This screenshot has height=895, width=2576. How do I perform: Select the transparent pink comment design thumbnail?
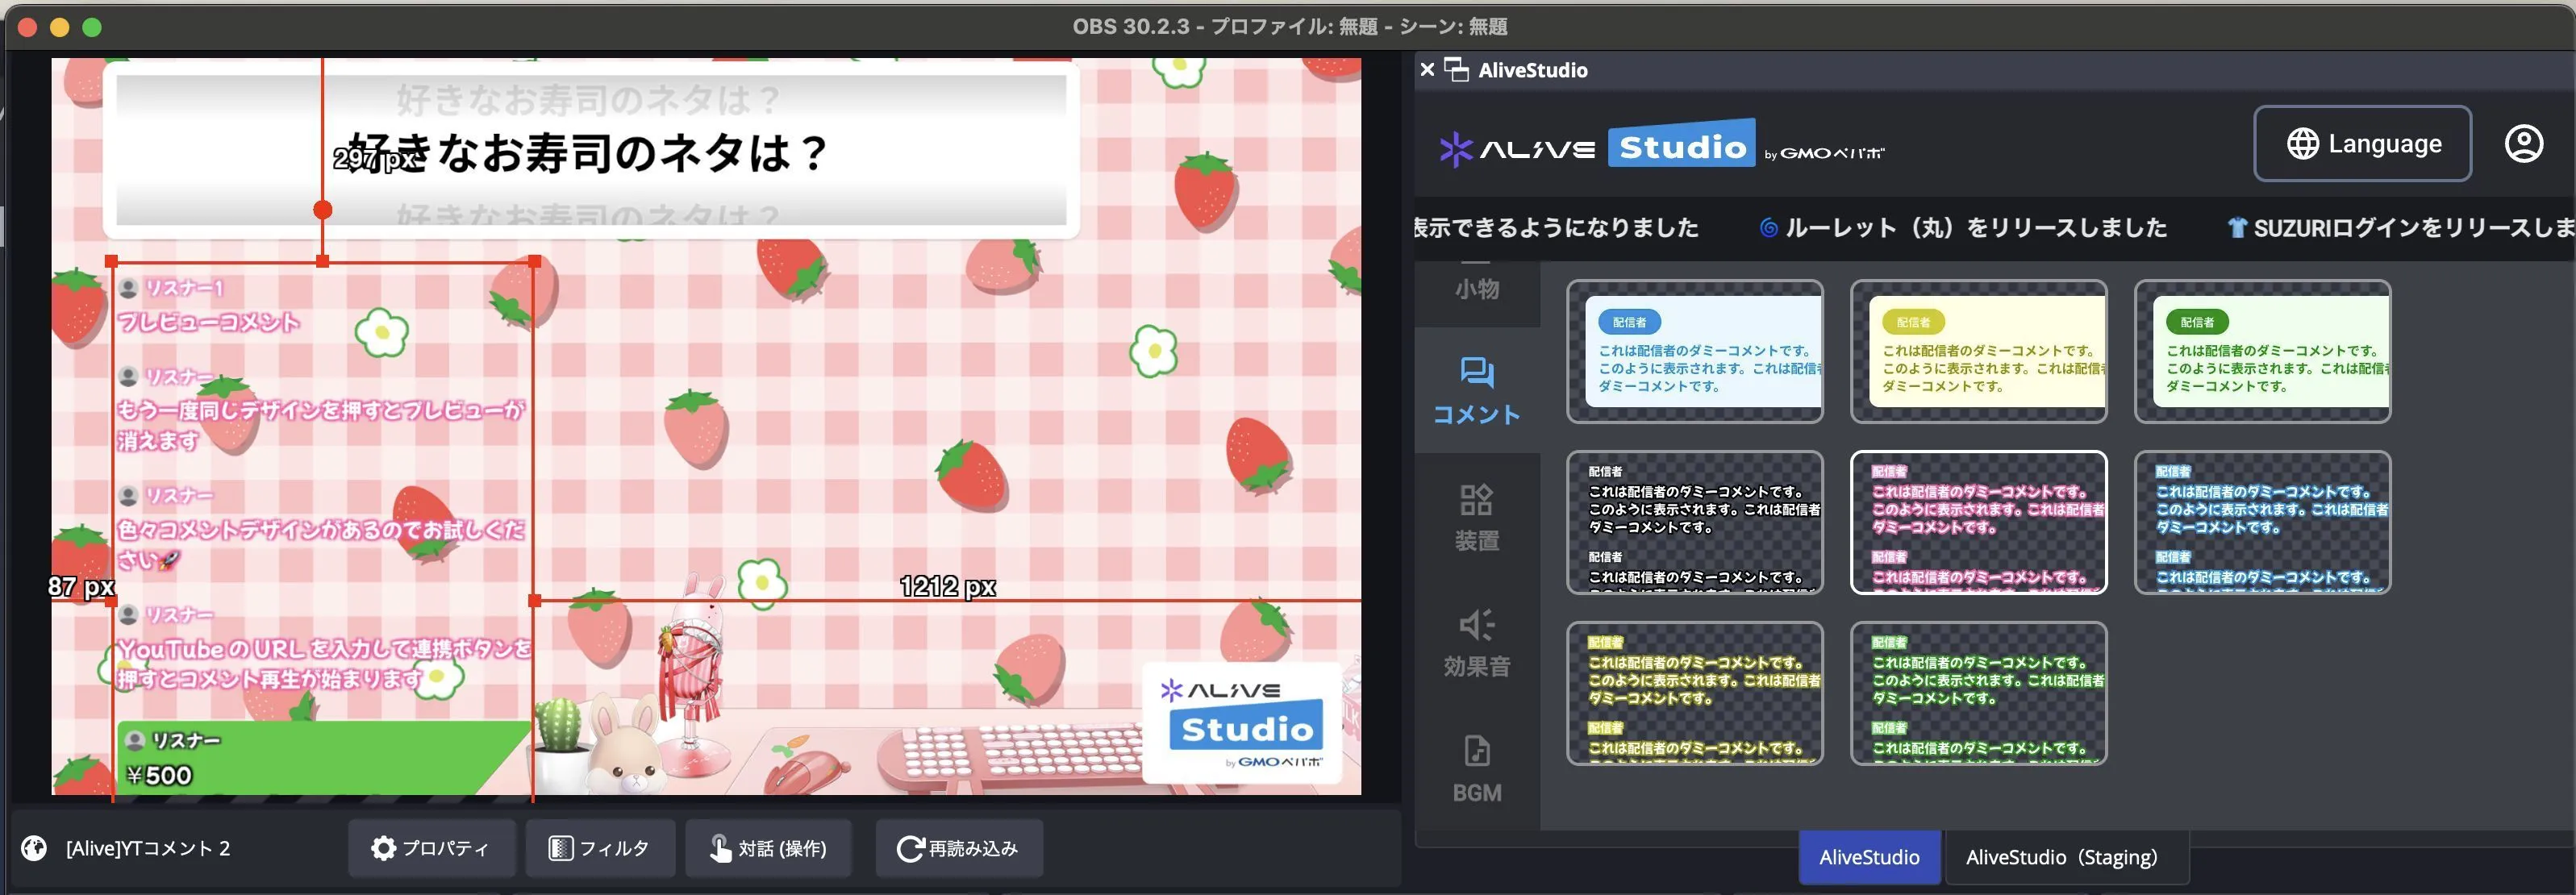[1980, 522]
